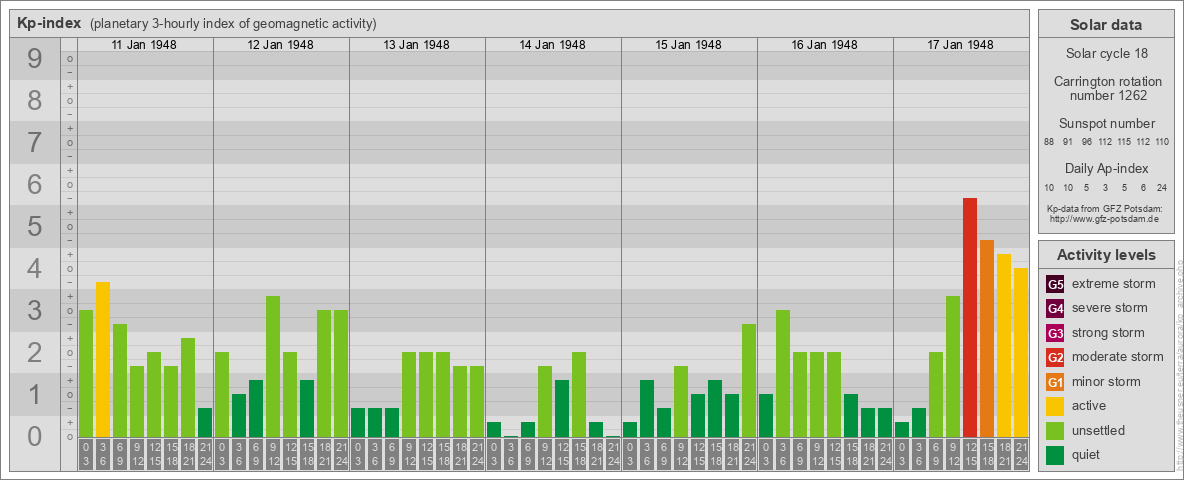Click Daily Ap-index value 24

[1162, 187]
